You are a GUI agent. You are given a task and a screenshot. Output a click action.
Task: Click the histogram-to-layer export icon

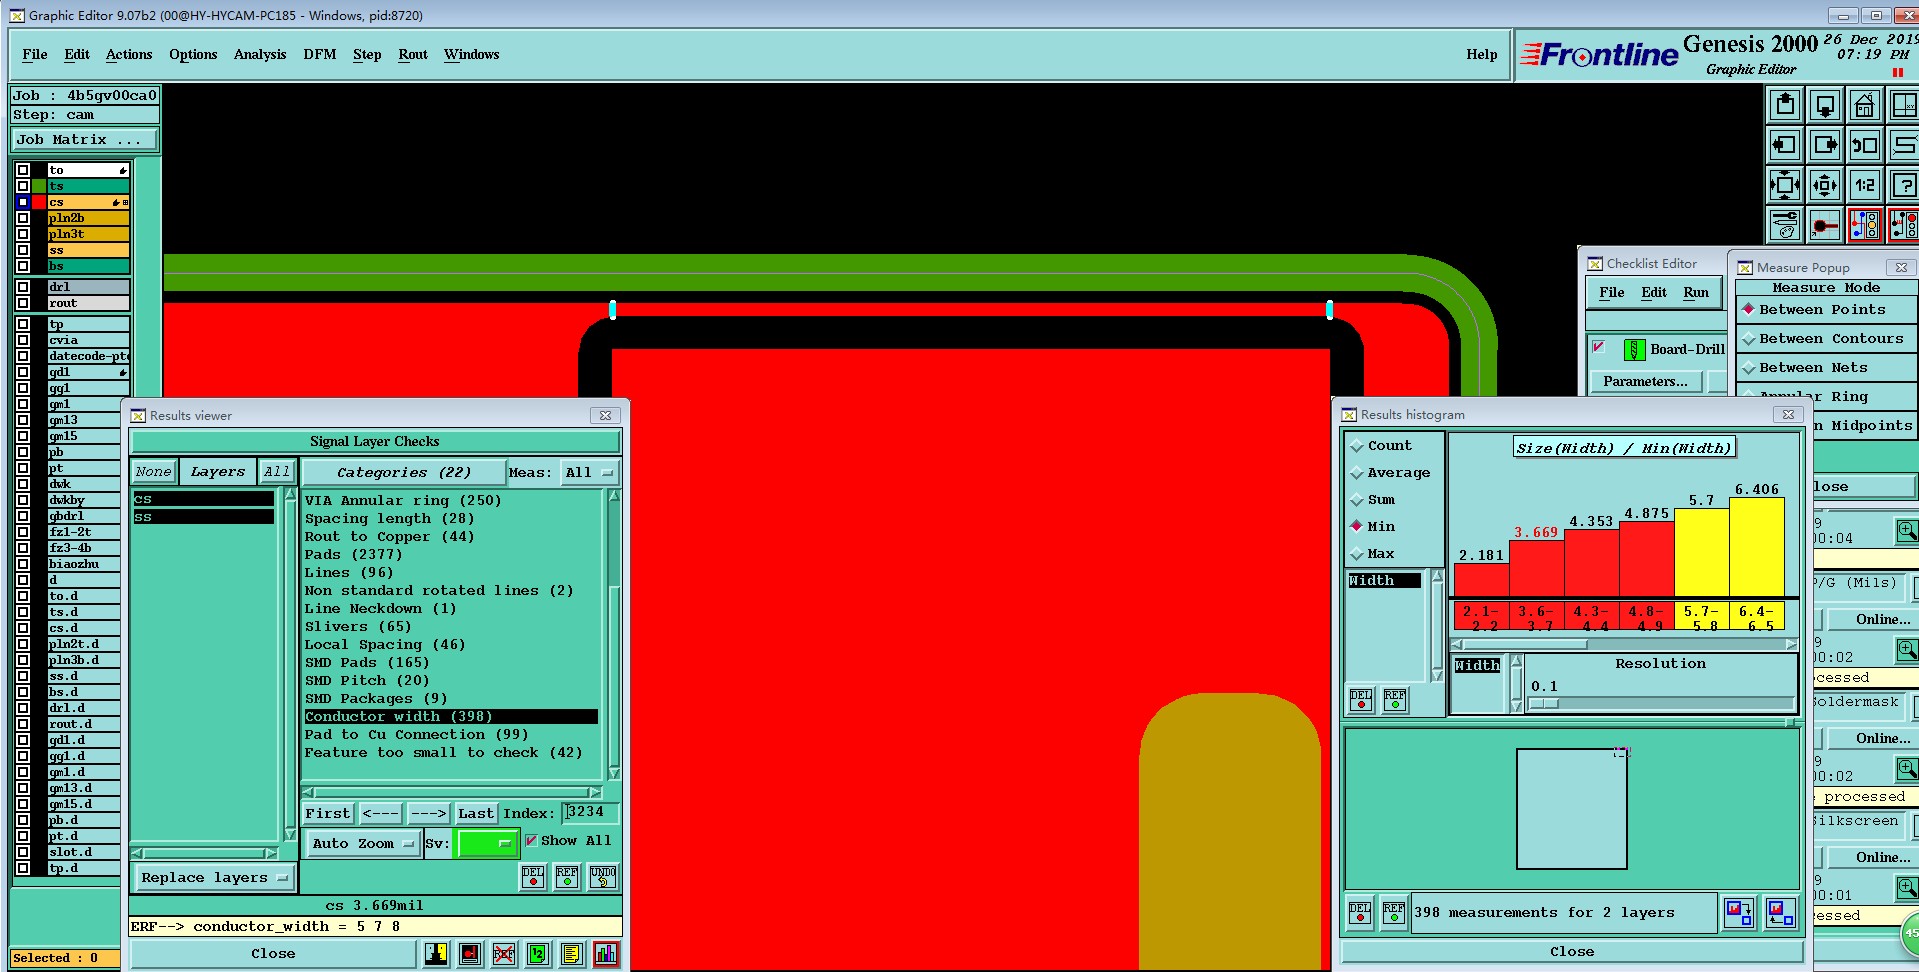[1739, 912]
